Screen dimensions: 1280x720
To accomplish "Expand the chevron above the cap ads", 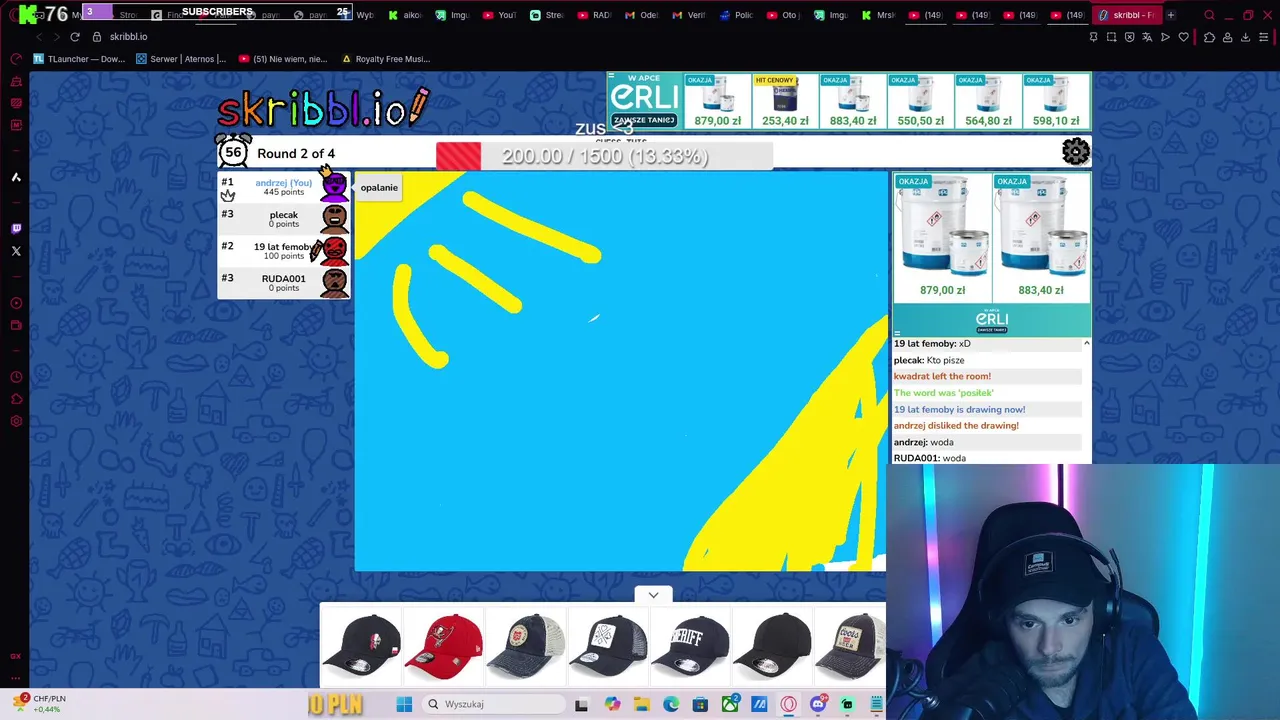I will 653,595.
